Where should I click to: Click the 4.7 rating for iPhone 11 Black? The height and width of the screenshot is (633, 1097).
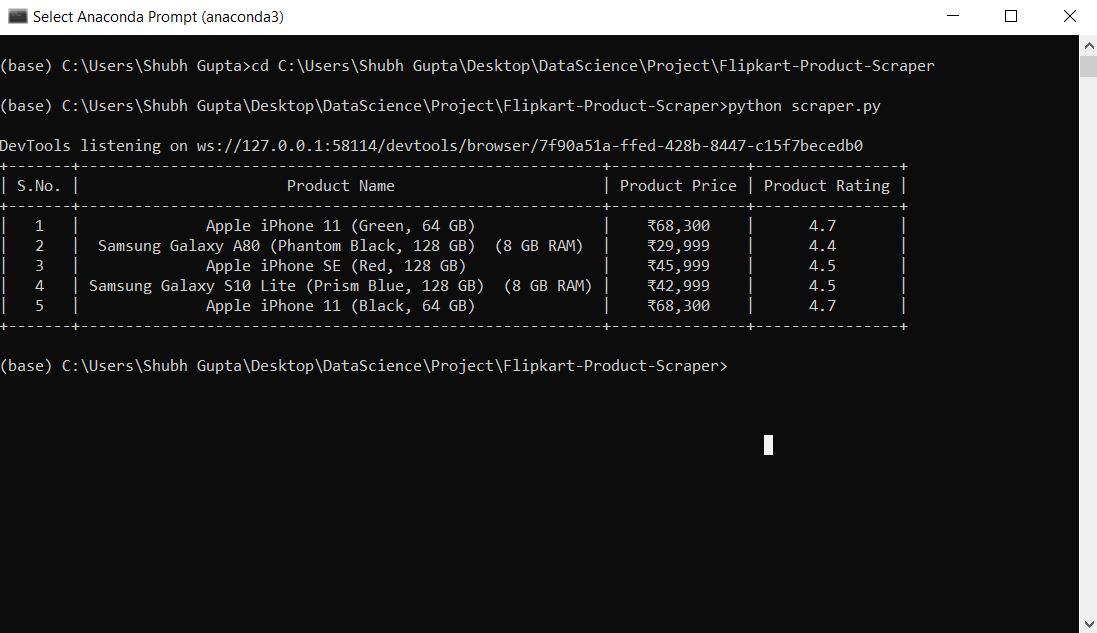[822, 305]
